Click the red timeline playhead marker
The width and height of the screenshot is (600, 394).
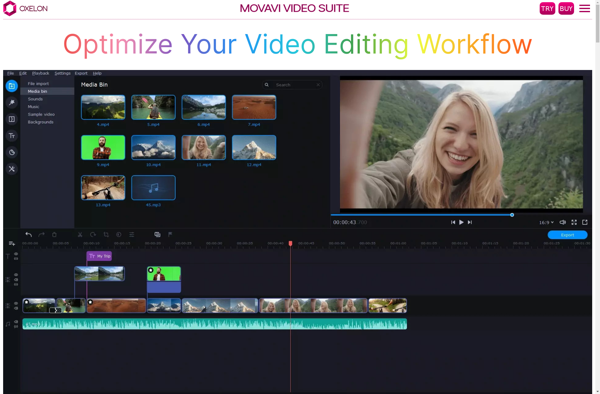tap(290, 243)
